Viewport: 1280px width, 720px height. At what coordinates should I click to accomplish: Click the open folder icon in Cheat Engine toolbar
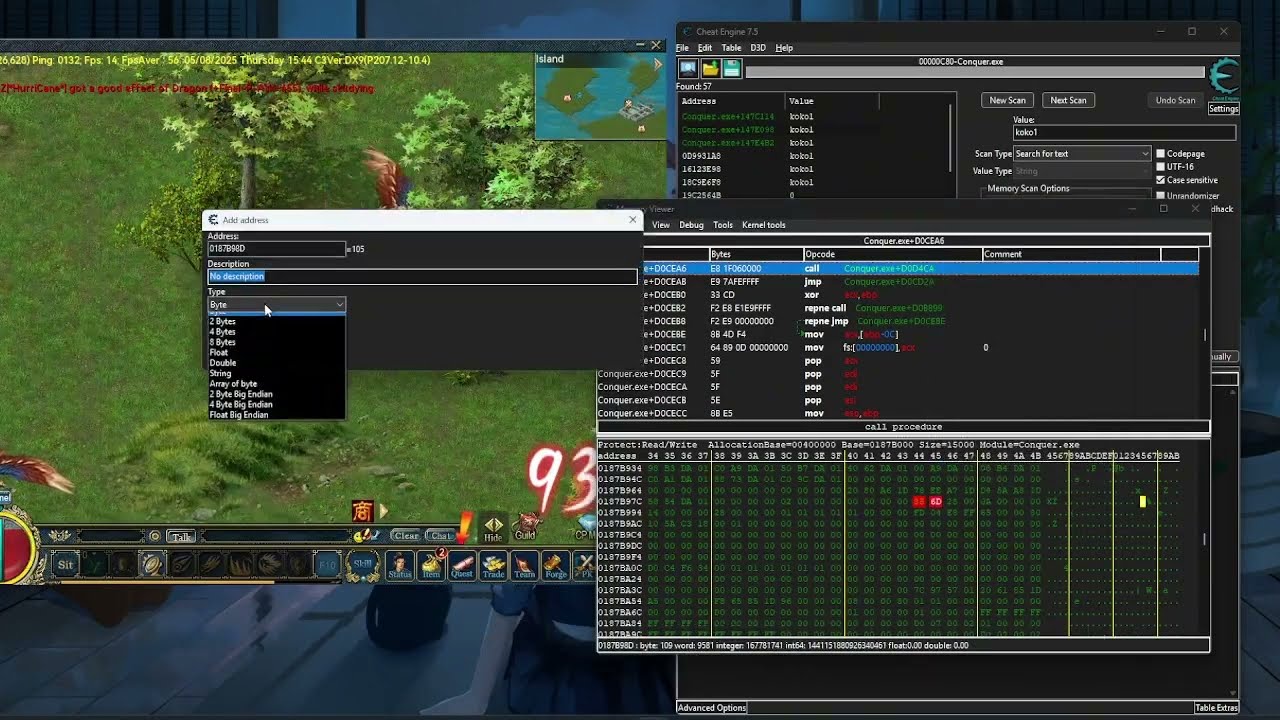click(710, 68)
